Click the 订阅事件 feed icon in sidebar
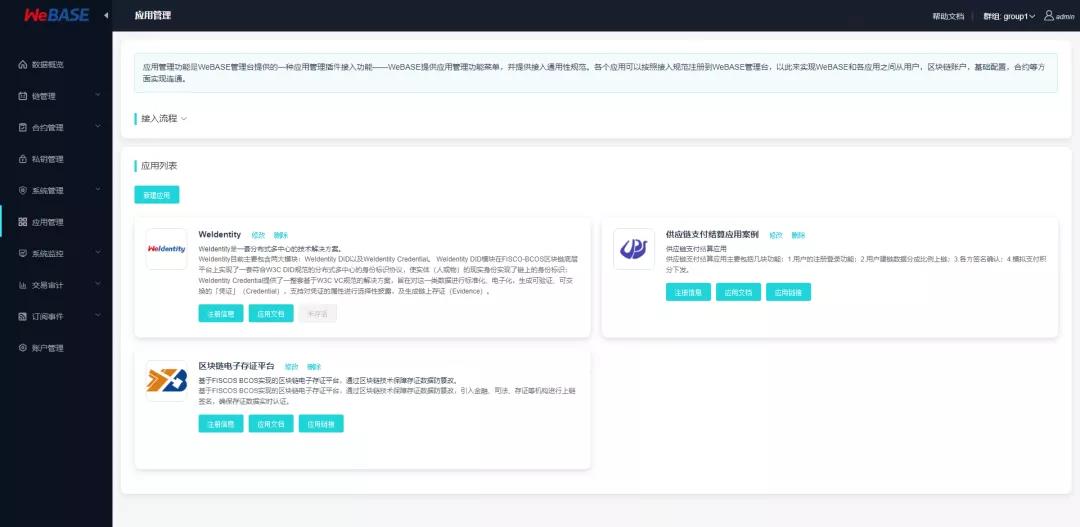 (23, 316)
